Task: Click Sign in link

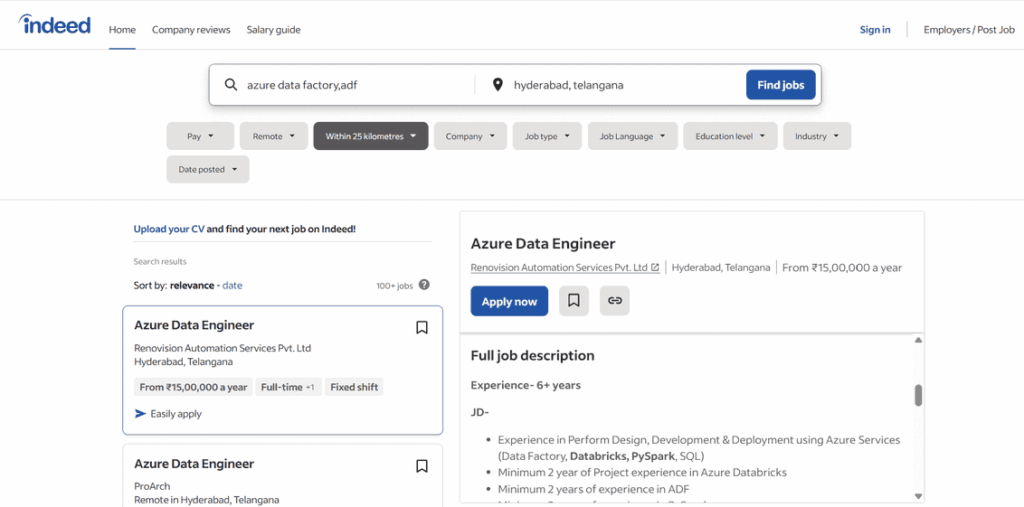Action: click(x=875, y=30)
